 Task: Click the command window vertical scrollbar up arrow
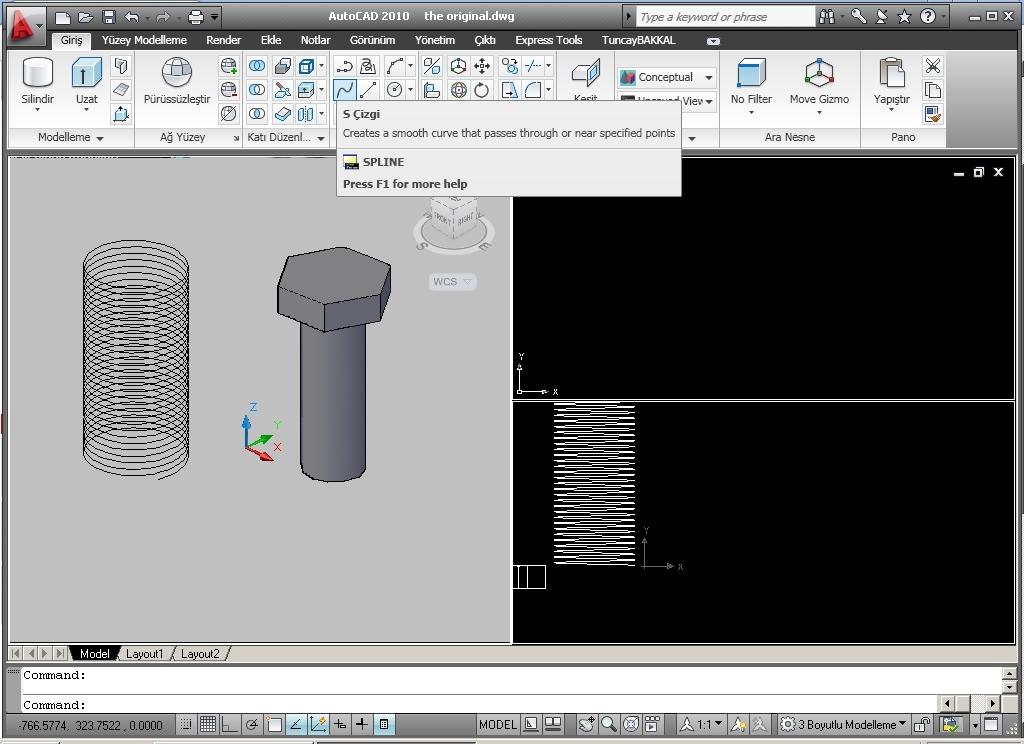[x=1010, y=673]
